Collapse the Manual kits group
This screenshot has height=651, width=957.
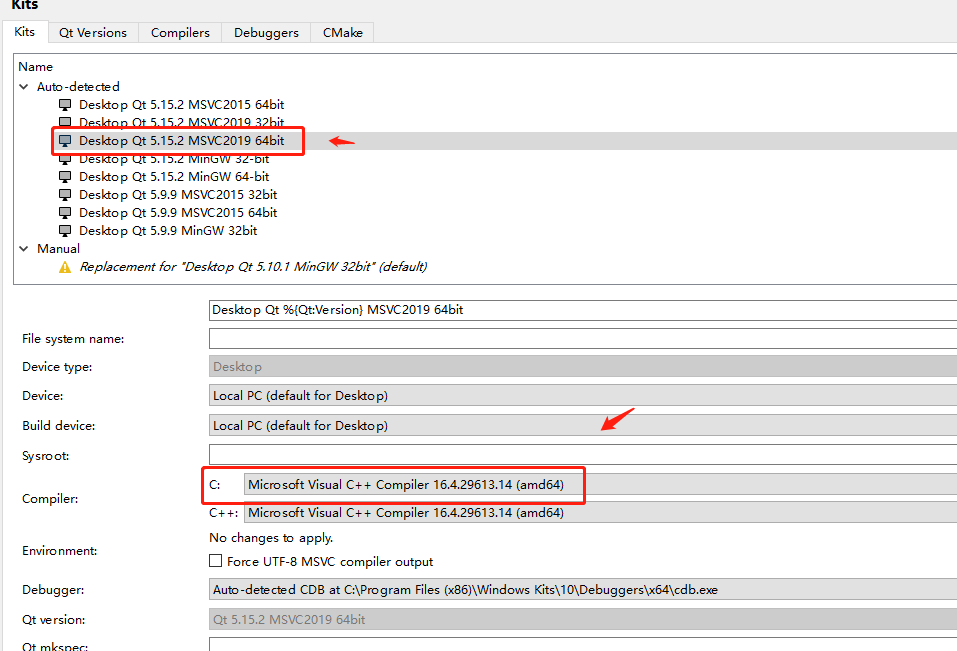pos(24,248)
